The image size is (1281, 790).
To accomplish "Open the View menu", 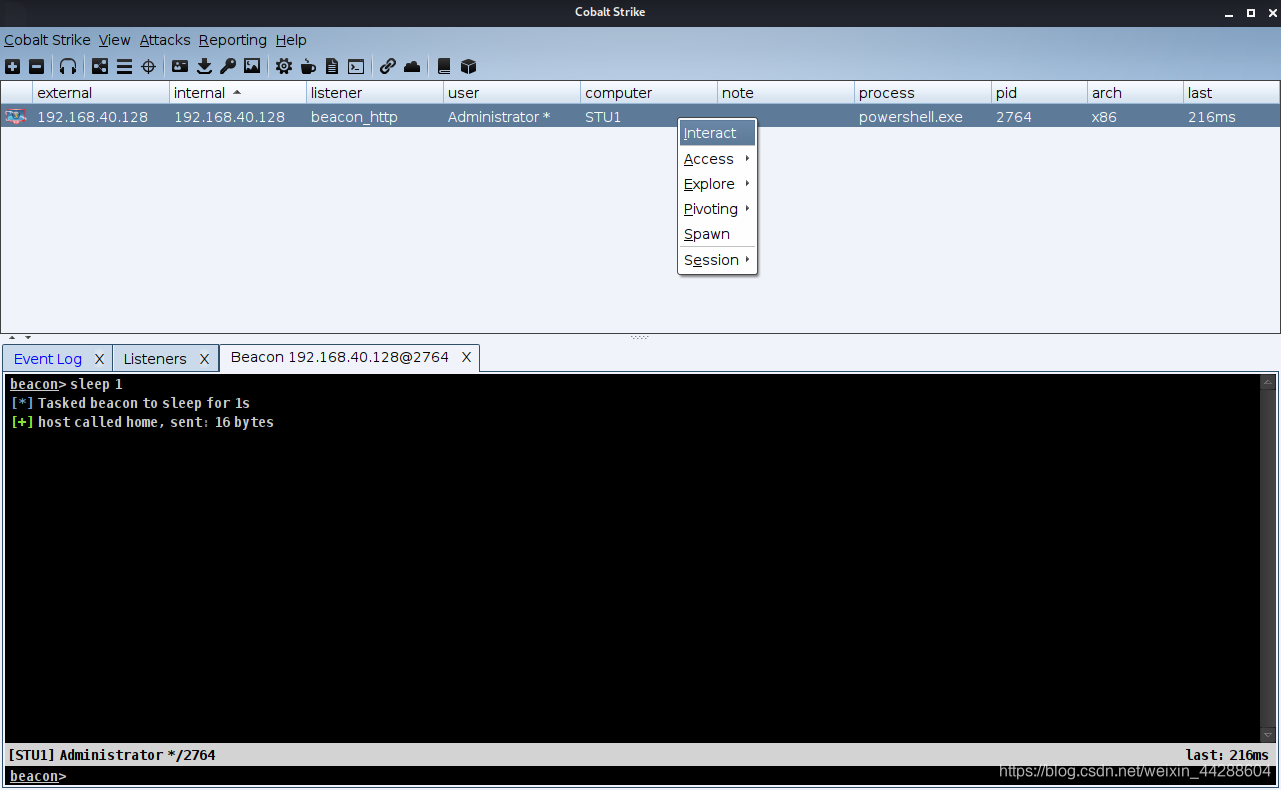I will click(115, 40).
